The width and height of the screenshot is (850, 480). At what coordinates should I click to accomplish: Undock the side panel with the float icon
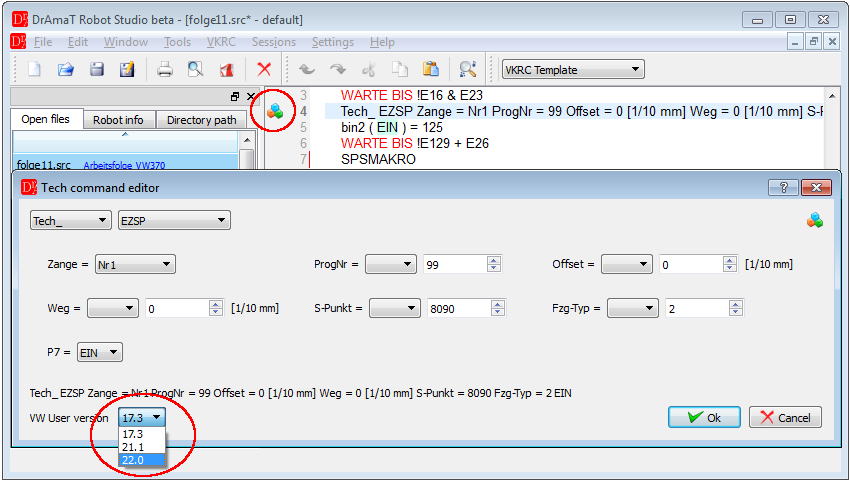pyautogui.click(x=235, y=97)
